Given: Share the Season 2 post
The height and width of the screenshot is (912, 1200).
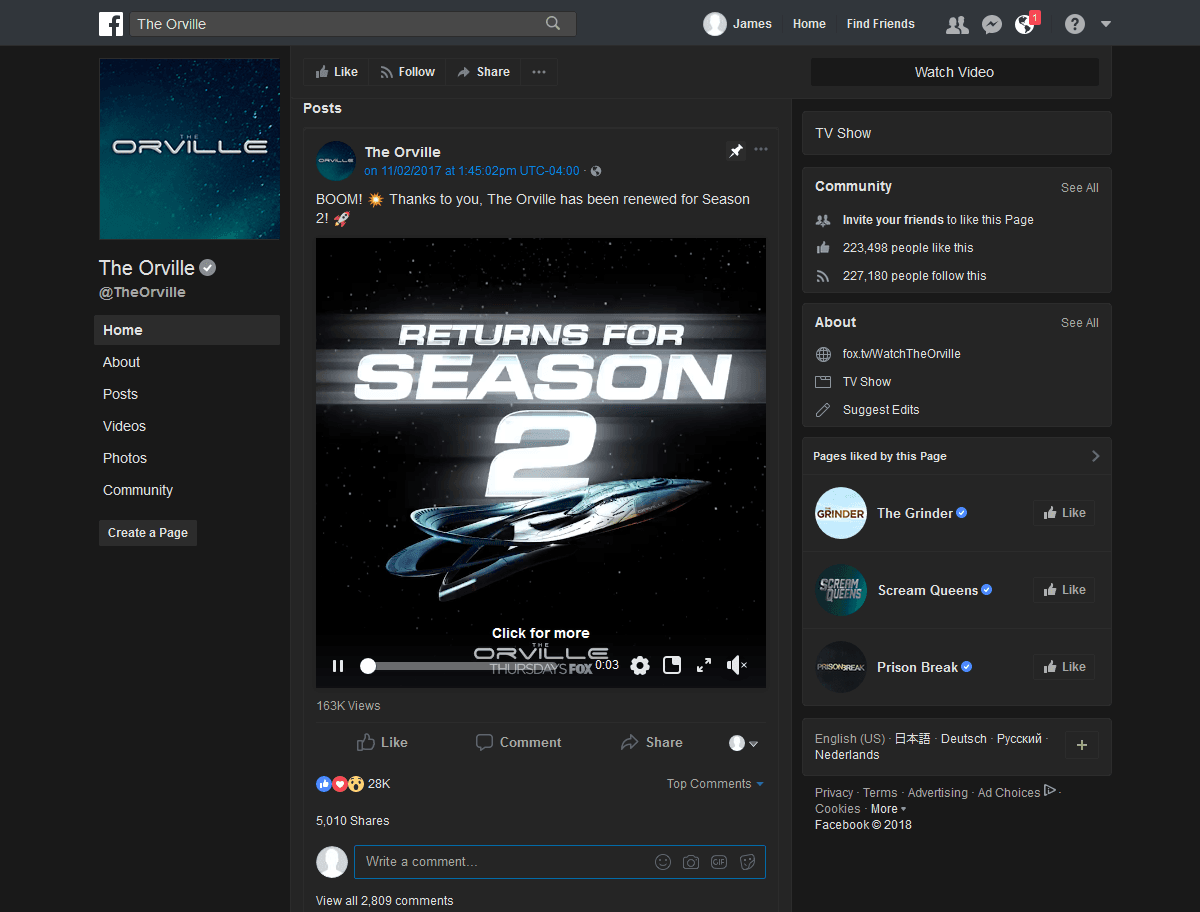Looking at the screenshot, I should pyautogui.click(x=652, y=742).
